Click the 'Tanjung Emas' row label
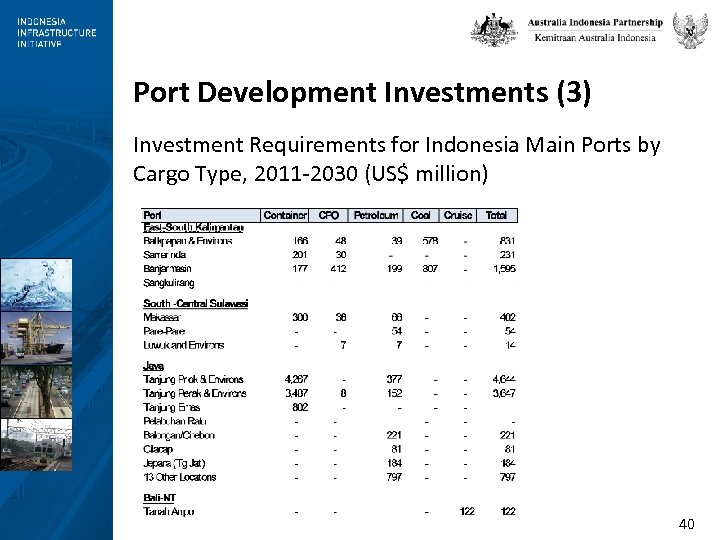Viewport: 720px width, 540px height. tap(172, 408)
